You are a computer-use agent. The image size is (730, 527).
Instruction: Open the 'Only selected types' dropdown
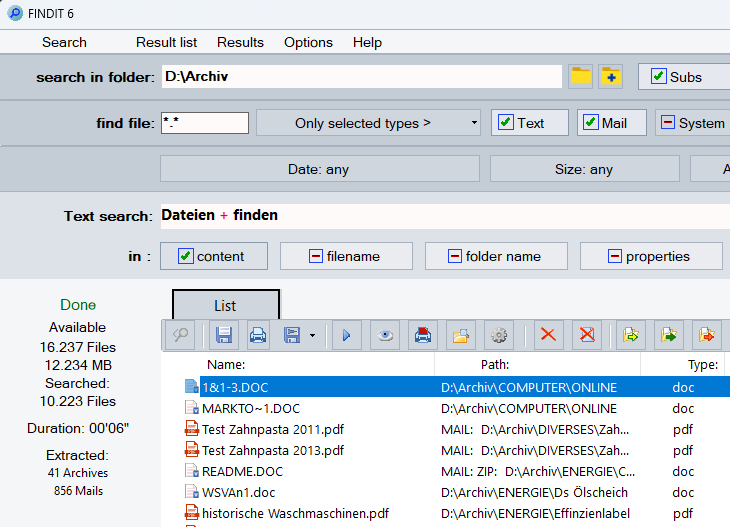click(369, 123)
